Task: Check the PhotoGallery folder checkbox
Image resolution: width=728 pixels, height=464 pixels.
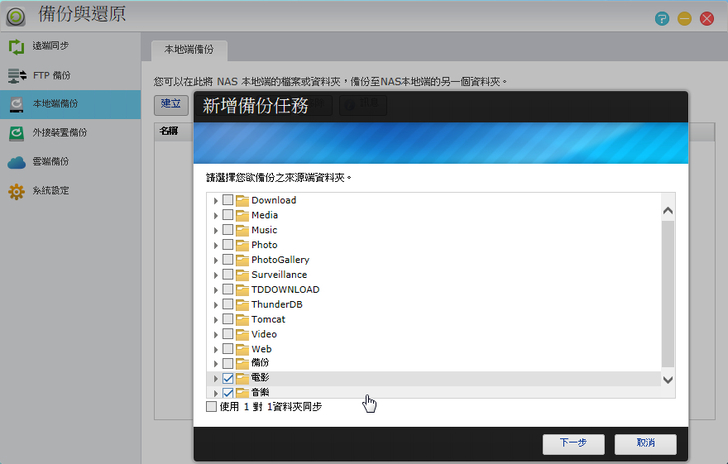Action: coord(228,259)
